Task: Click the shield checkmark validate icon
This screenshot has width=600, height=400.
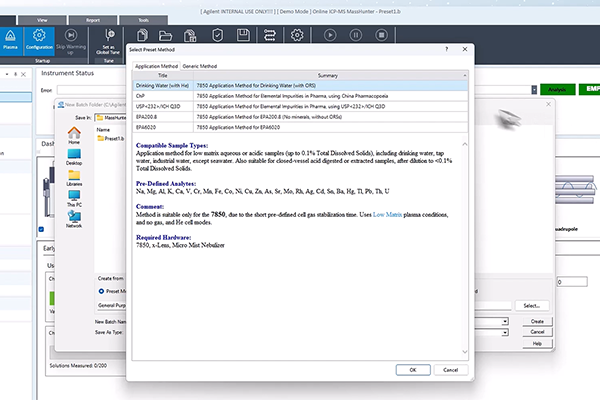Action: [217, 35]
